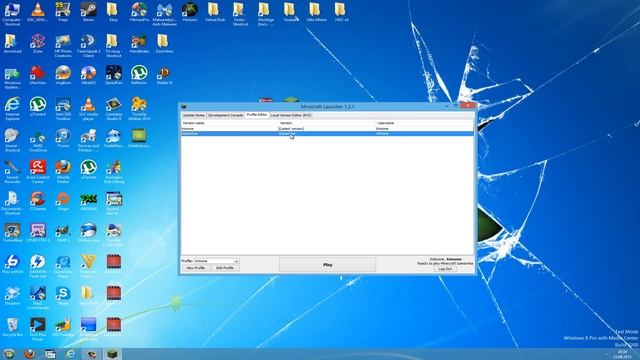This screenshot has width=640, height=360.
Task: Select the Profile Editor tab
Action: tap(257, 115)
